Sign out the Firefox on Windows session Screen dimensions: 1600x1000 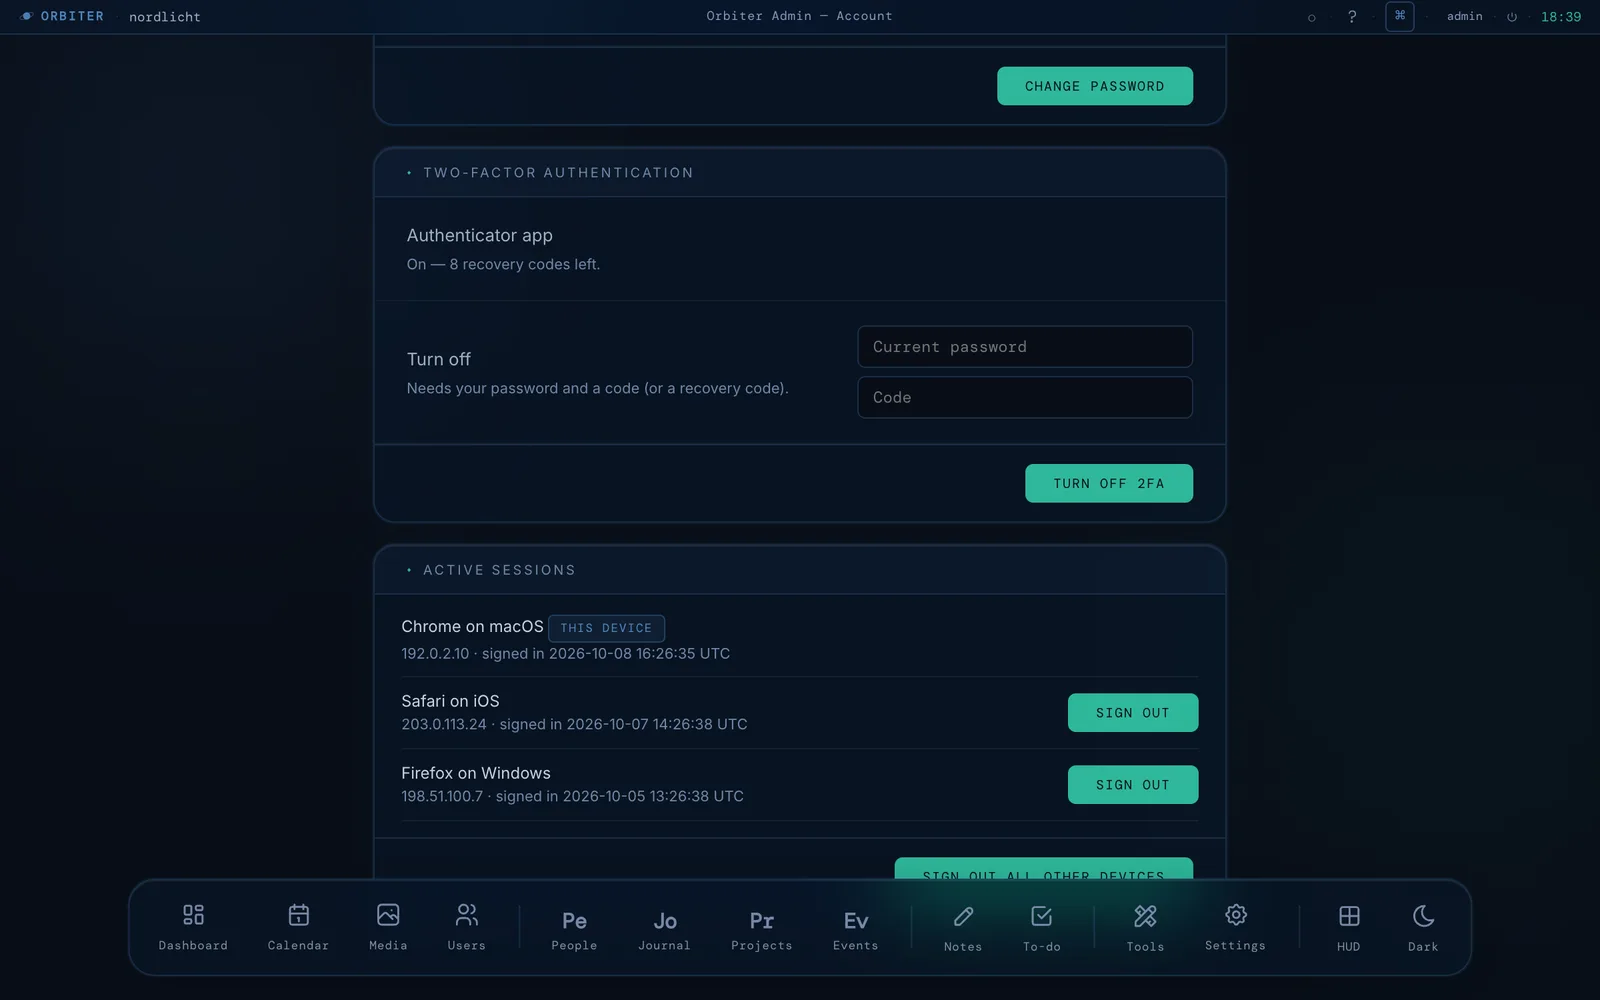1133,785
